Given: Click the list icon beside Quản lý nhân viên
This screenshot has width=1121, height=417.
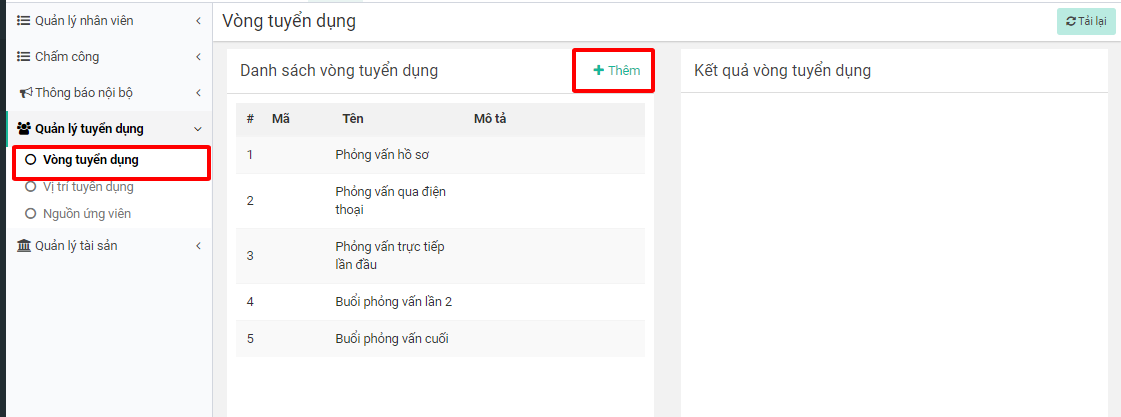Looking at the screenshot, I should point(24,21).
